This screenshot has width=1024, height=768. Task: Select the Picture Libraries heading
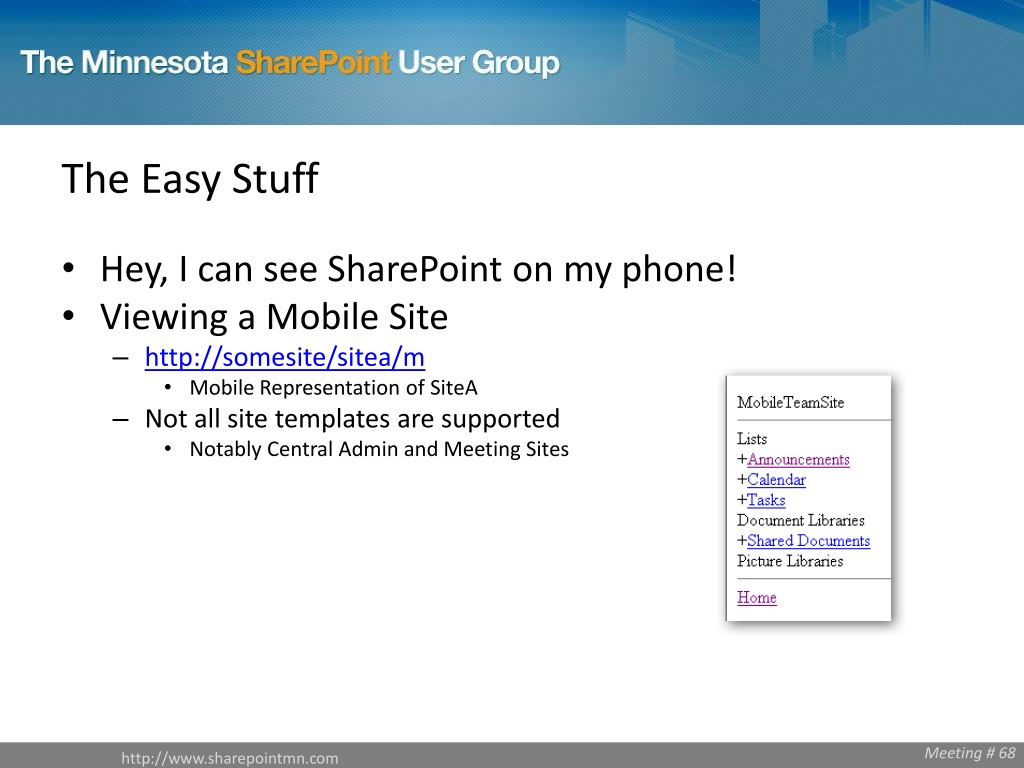(x=790, y=561)
